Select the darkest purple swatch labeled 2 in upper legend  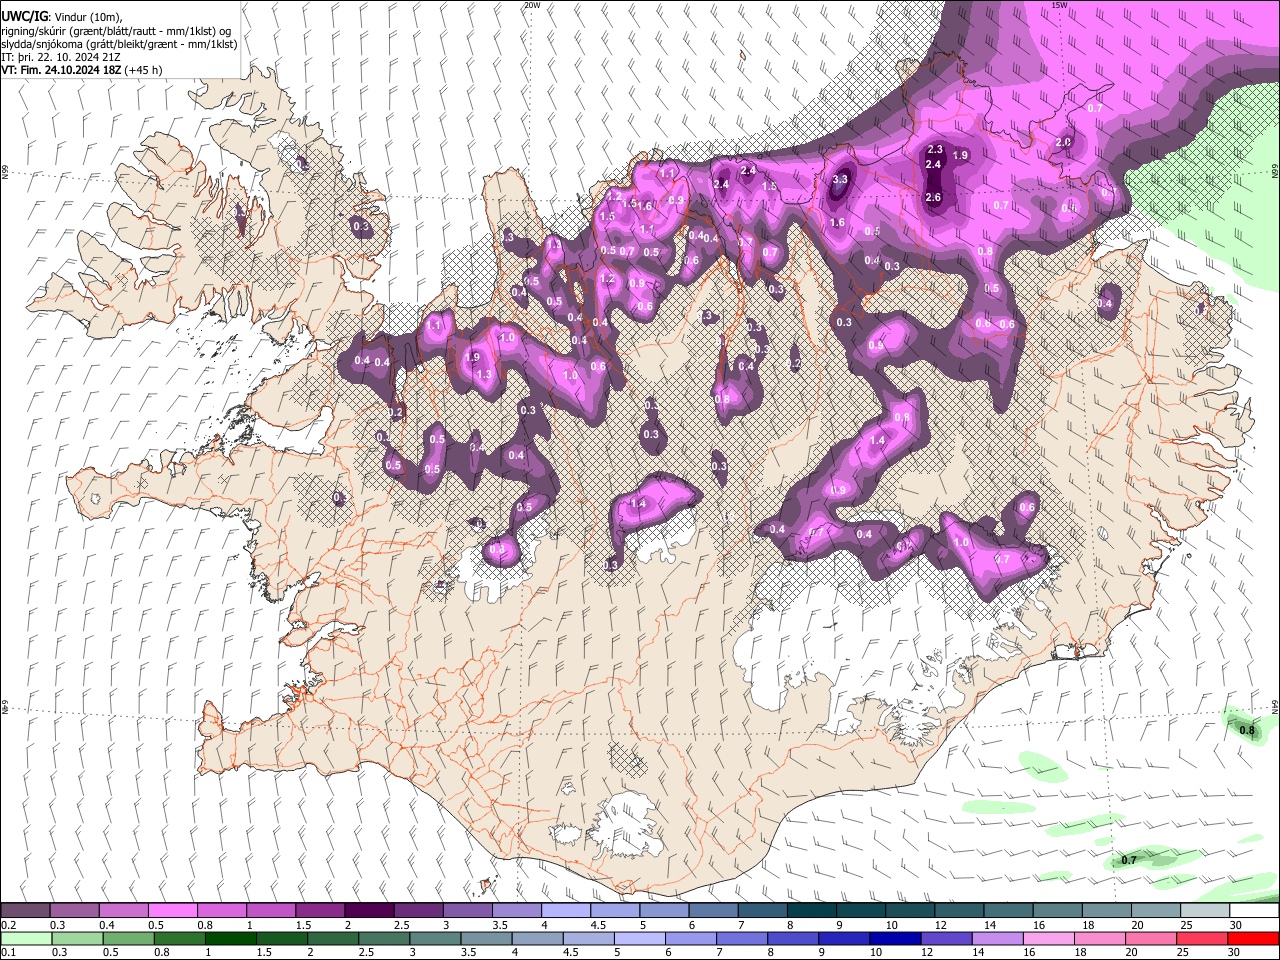coord(369,911)
